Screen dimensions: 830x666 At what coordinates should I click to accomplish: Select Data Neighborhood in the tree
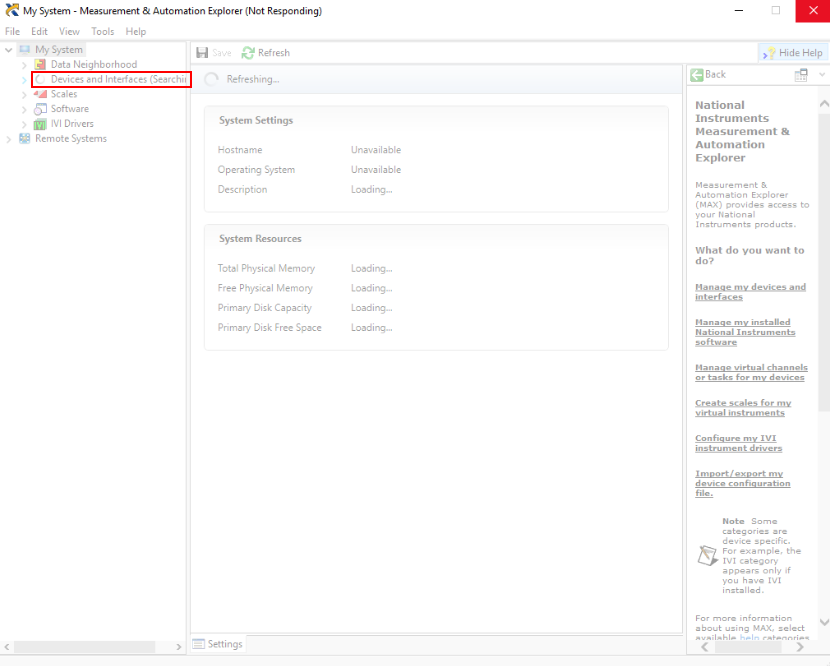pyautogui.click(x=94, y=65)
